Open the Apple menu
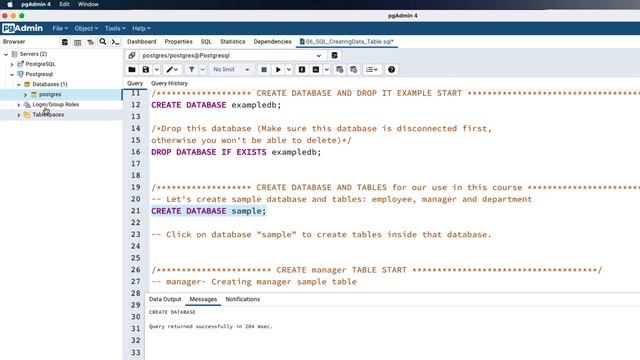The width and height of the screenshot is (640, 360). [x=10, y=4]
